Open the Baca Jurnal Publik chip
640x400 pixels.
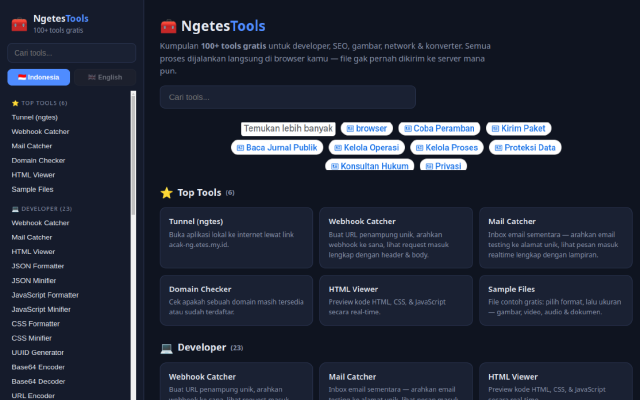(277, 148)
